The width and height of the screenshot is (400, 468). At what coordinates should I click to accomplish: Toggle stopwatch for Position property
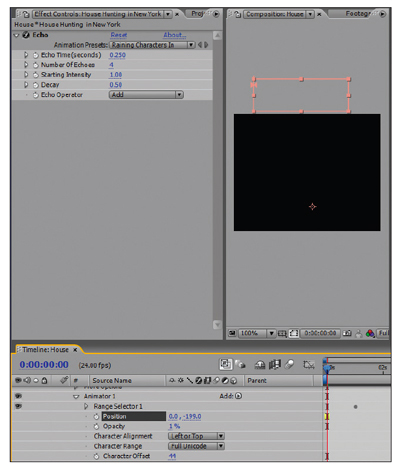coord(96,416)
